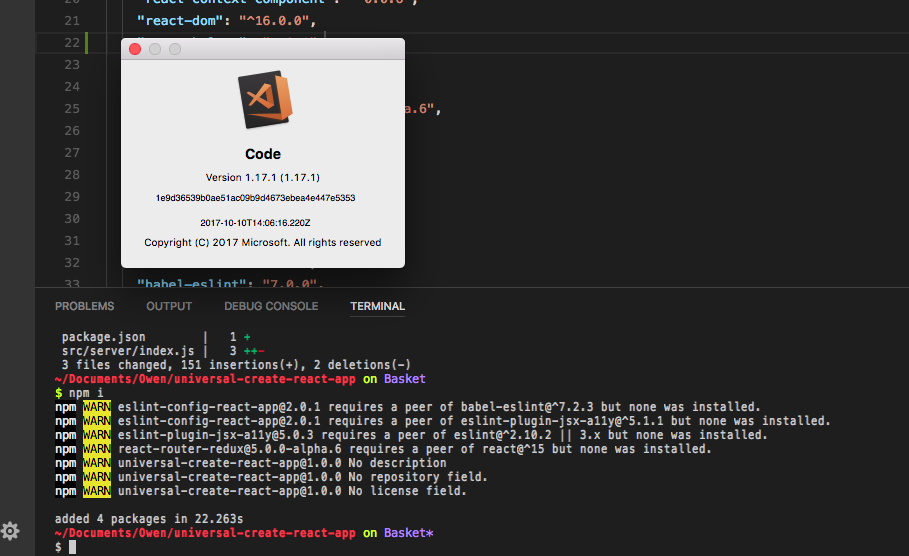Open the DEBUG CONSOLE tab

(271, 306)
